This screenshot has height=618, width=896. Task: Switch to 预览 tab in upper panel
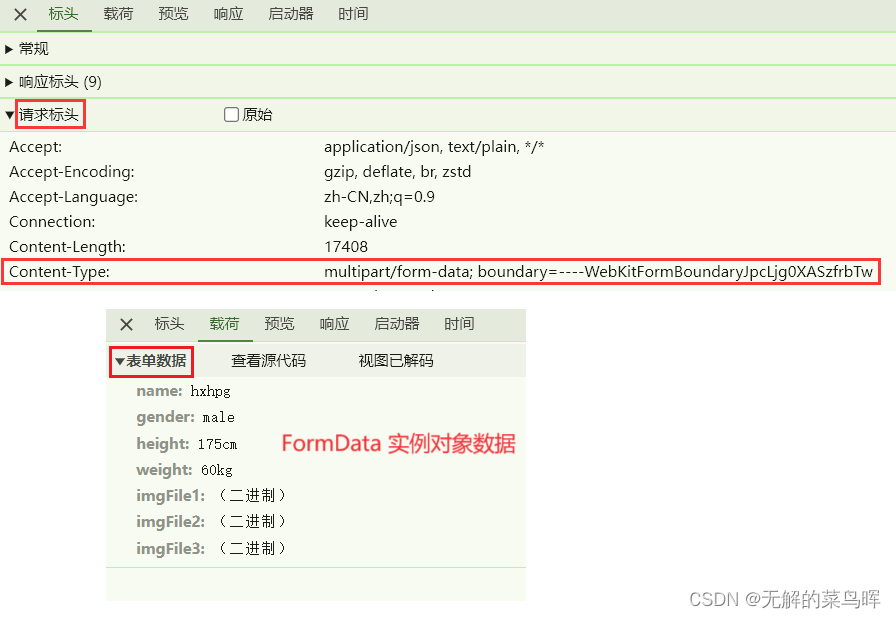click(173, 14)
